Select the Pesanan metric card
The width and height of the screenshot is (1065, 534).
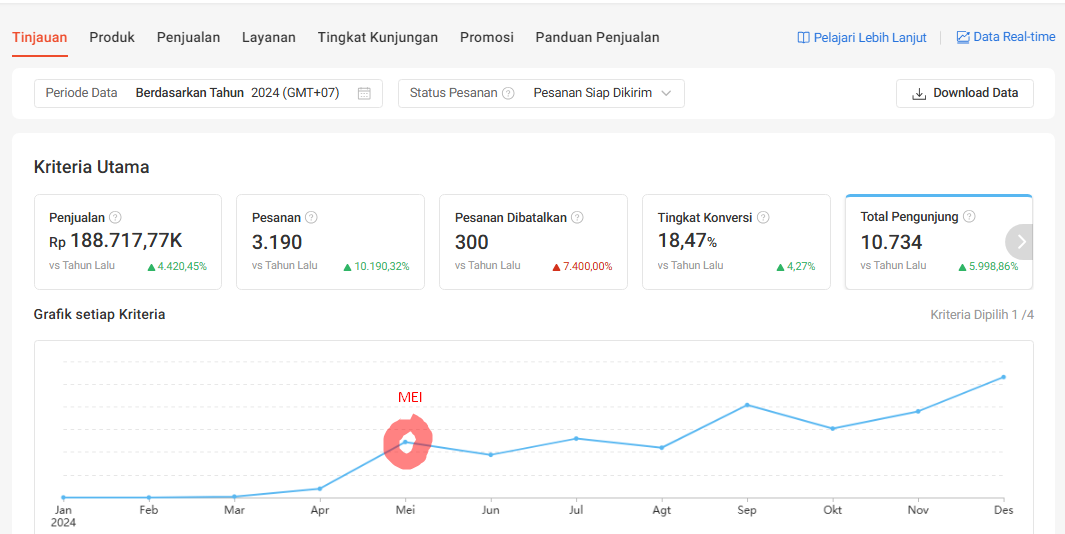point(330,242)
